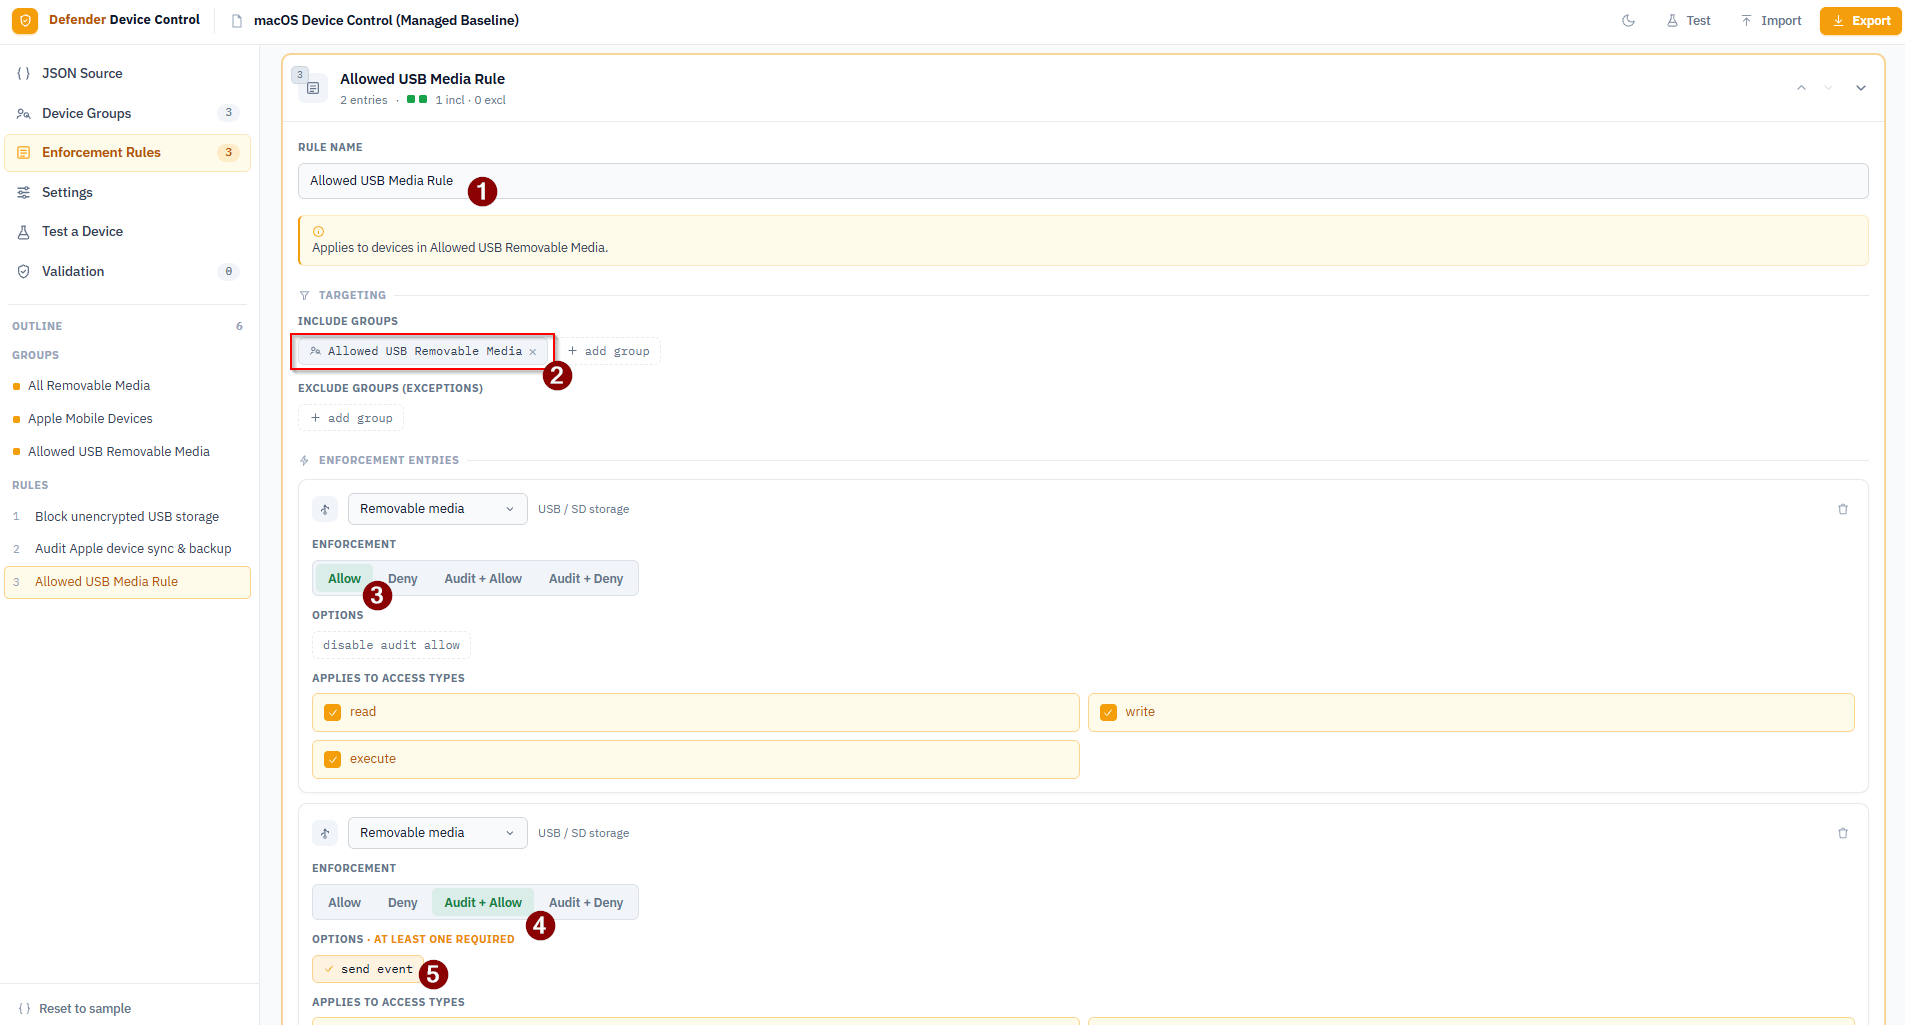Move rule up with the chevron-up icon
Image resolution: width=1905 pixels, height=1025 pixels.
(1801, 88)
